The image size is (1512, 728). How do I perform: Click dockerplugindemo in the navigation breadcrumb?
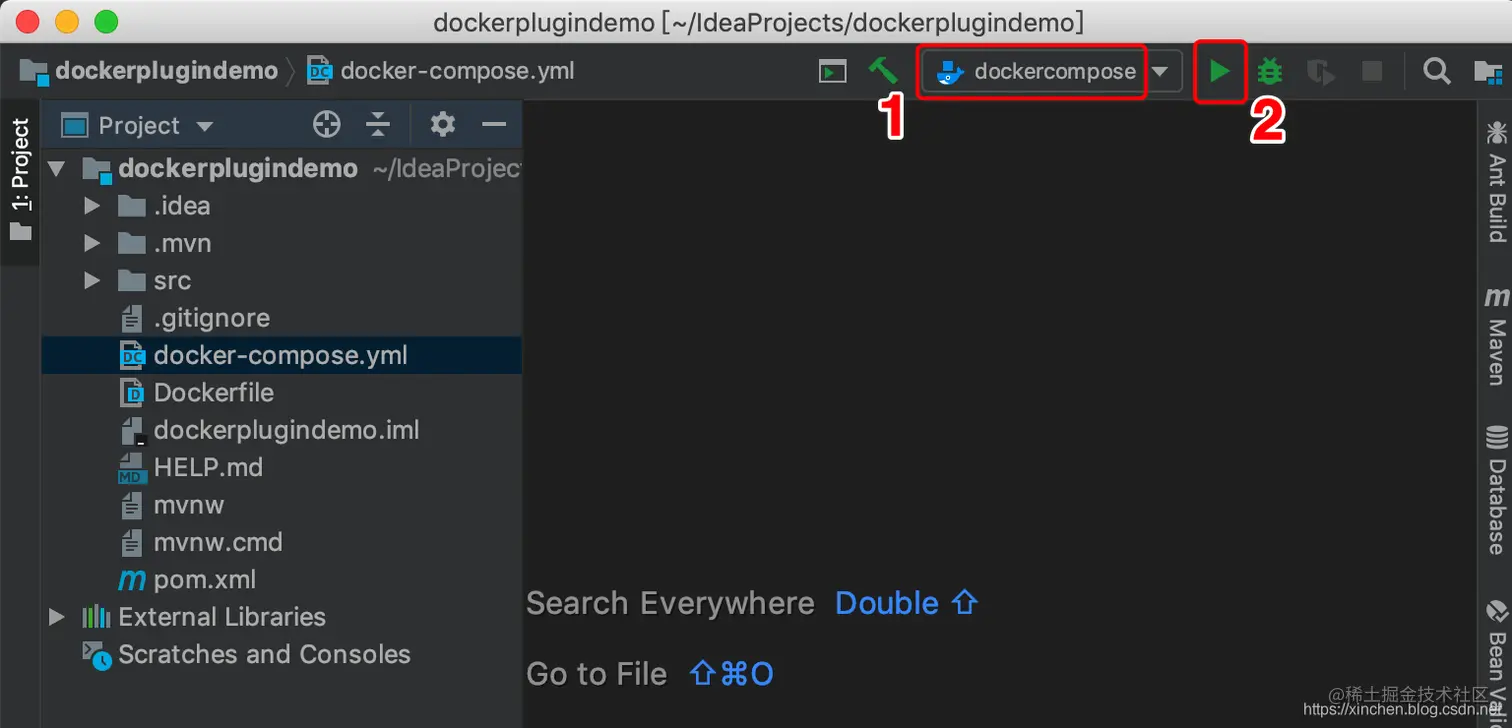165,71
